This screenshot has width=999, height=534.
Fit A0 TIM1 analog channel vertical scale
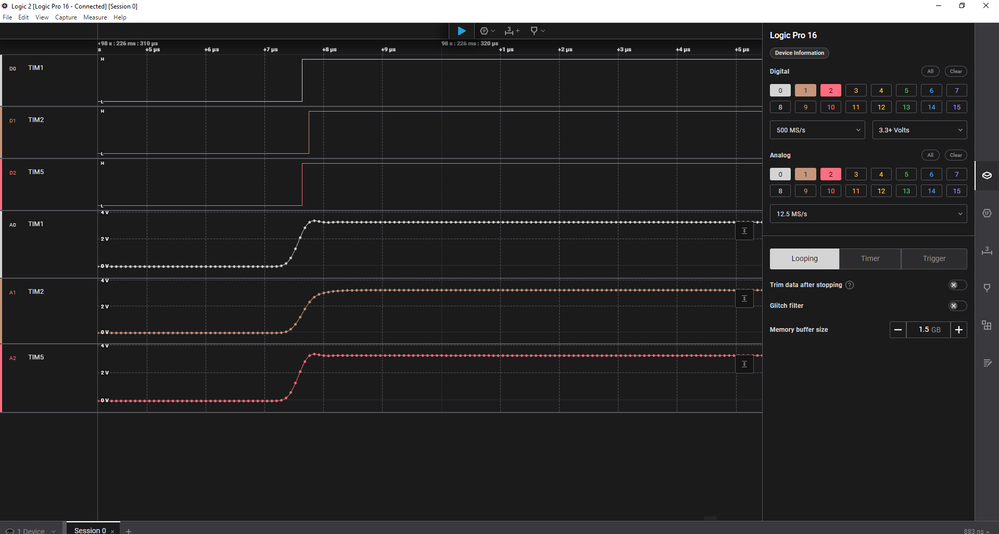744,231
